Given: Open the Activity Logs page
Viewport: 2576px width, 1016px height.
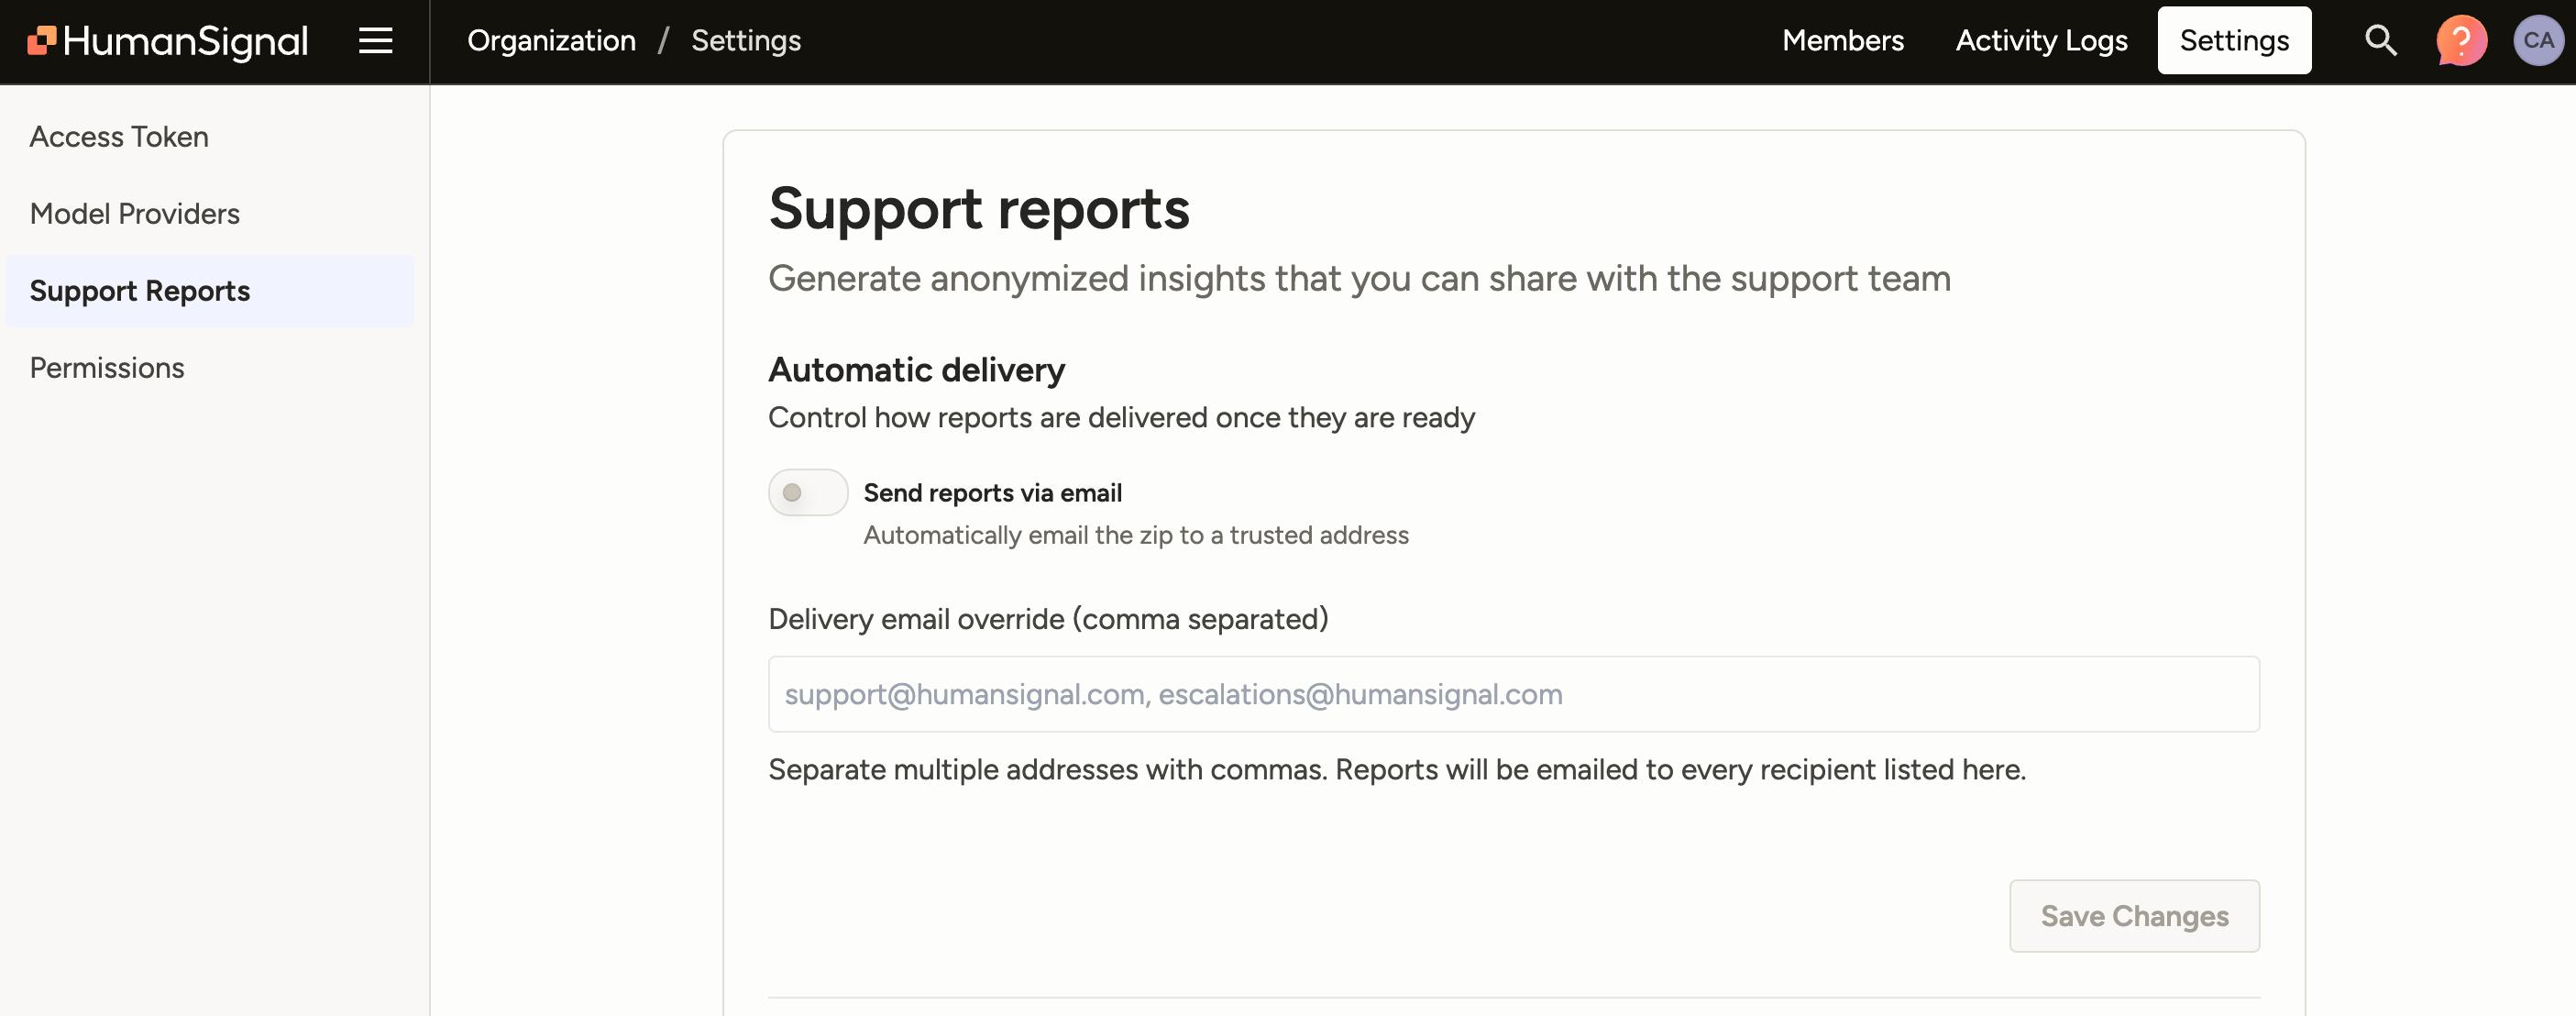Looking at the screenshot, I should pyautogui.click(x=2041, y=40).
